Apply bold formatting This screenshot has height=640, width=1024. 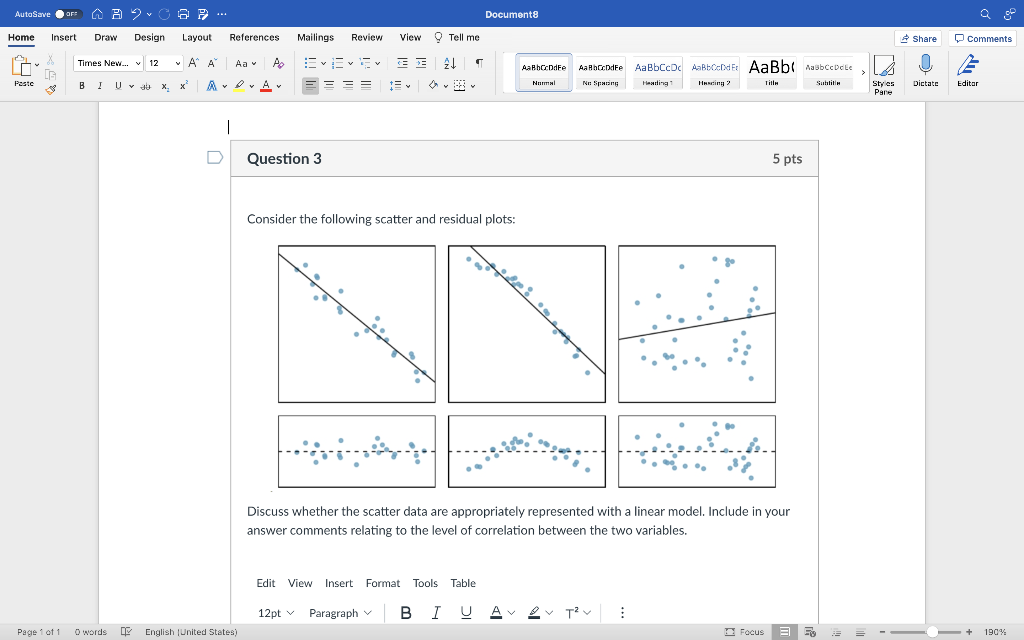tap(81, 86)
